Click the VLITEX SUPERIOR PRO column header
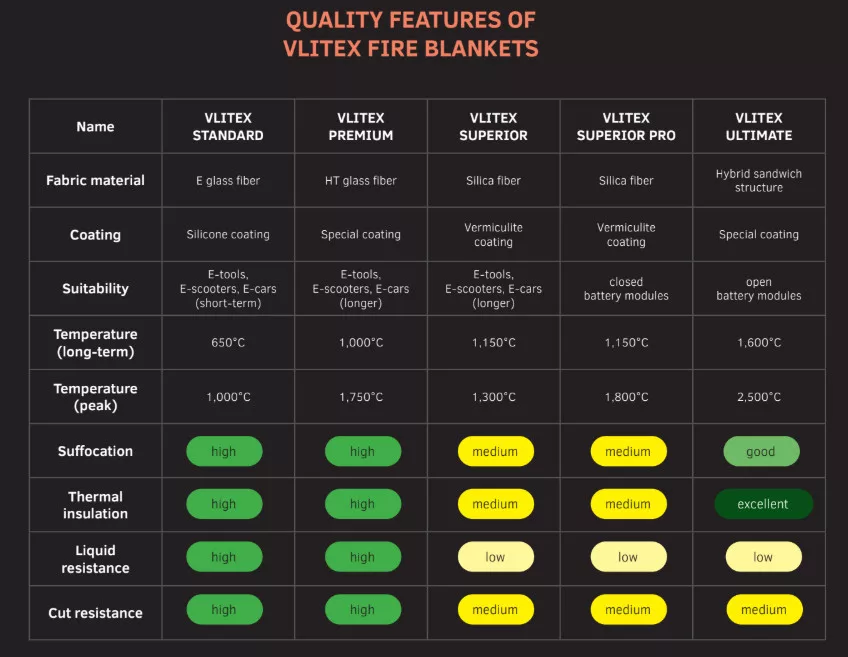Screen dimensions: 848x657 tap(626, 127)
